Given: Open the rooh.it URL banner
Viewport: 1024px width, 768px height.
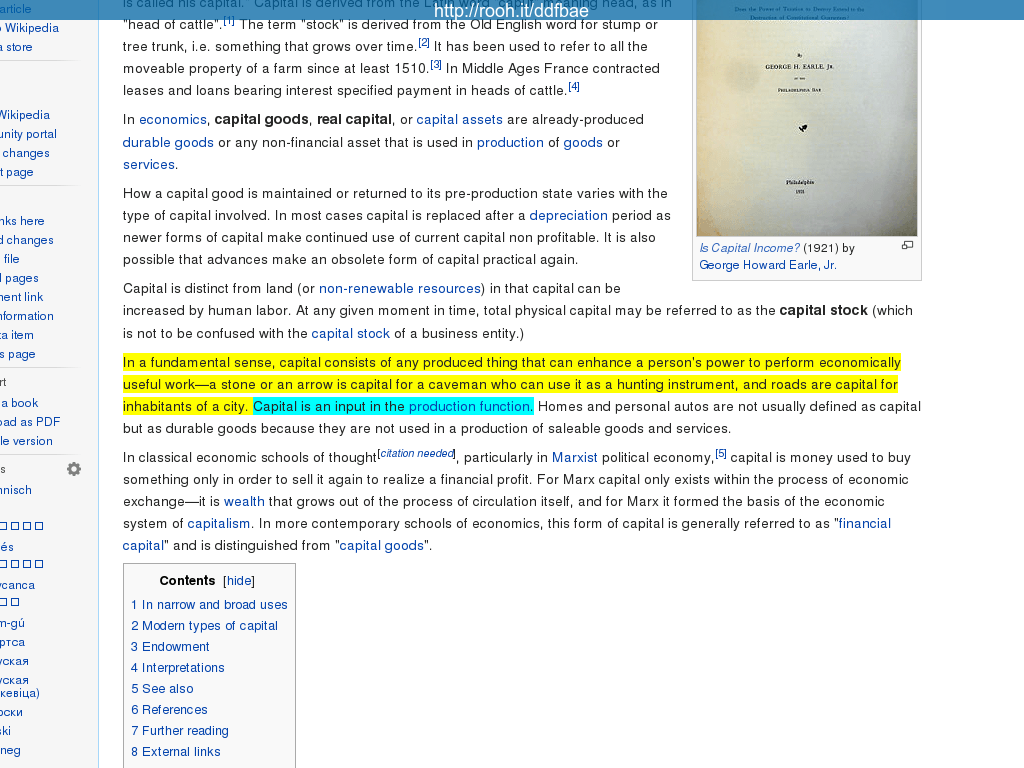Looking at the screenshot, I should click(x=512, y=11).
